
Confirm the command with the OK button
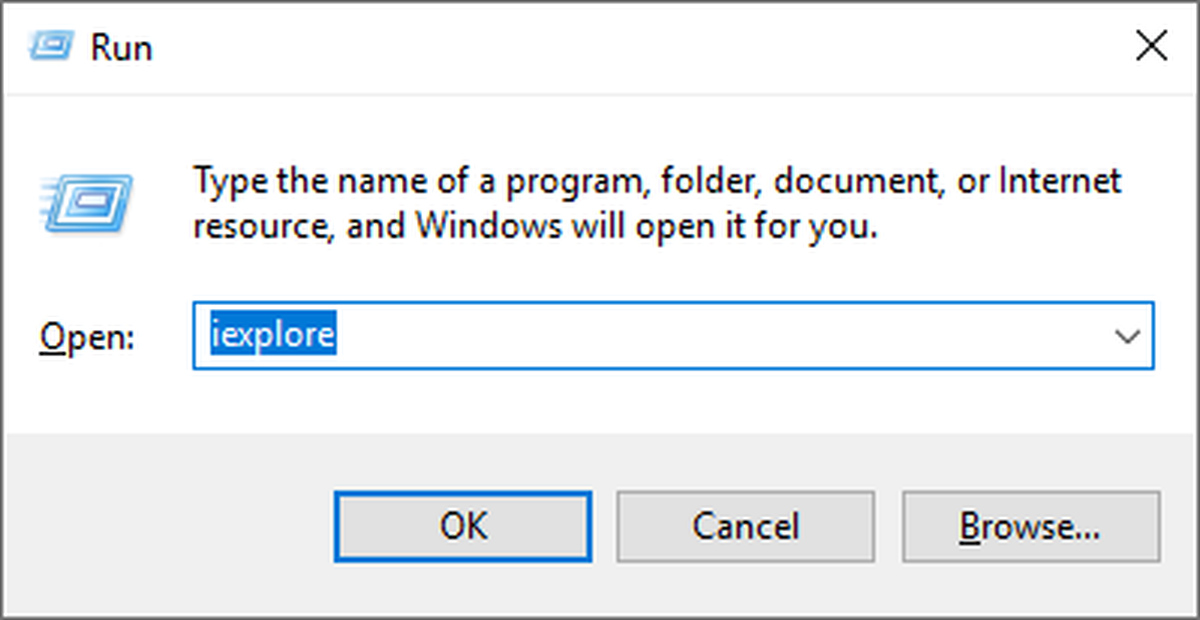pos(462,525)
